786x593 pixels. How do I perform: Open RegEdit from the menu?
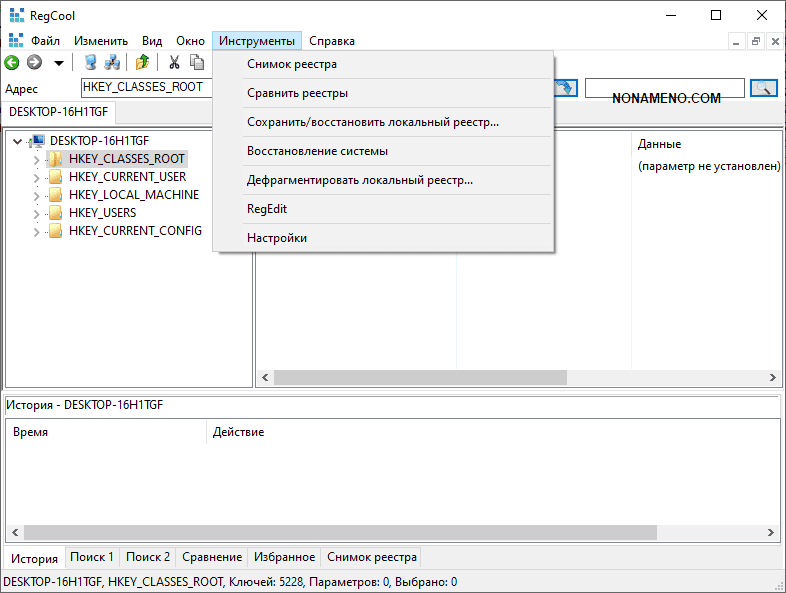coord(267,209)
